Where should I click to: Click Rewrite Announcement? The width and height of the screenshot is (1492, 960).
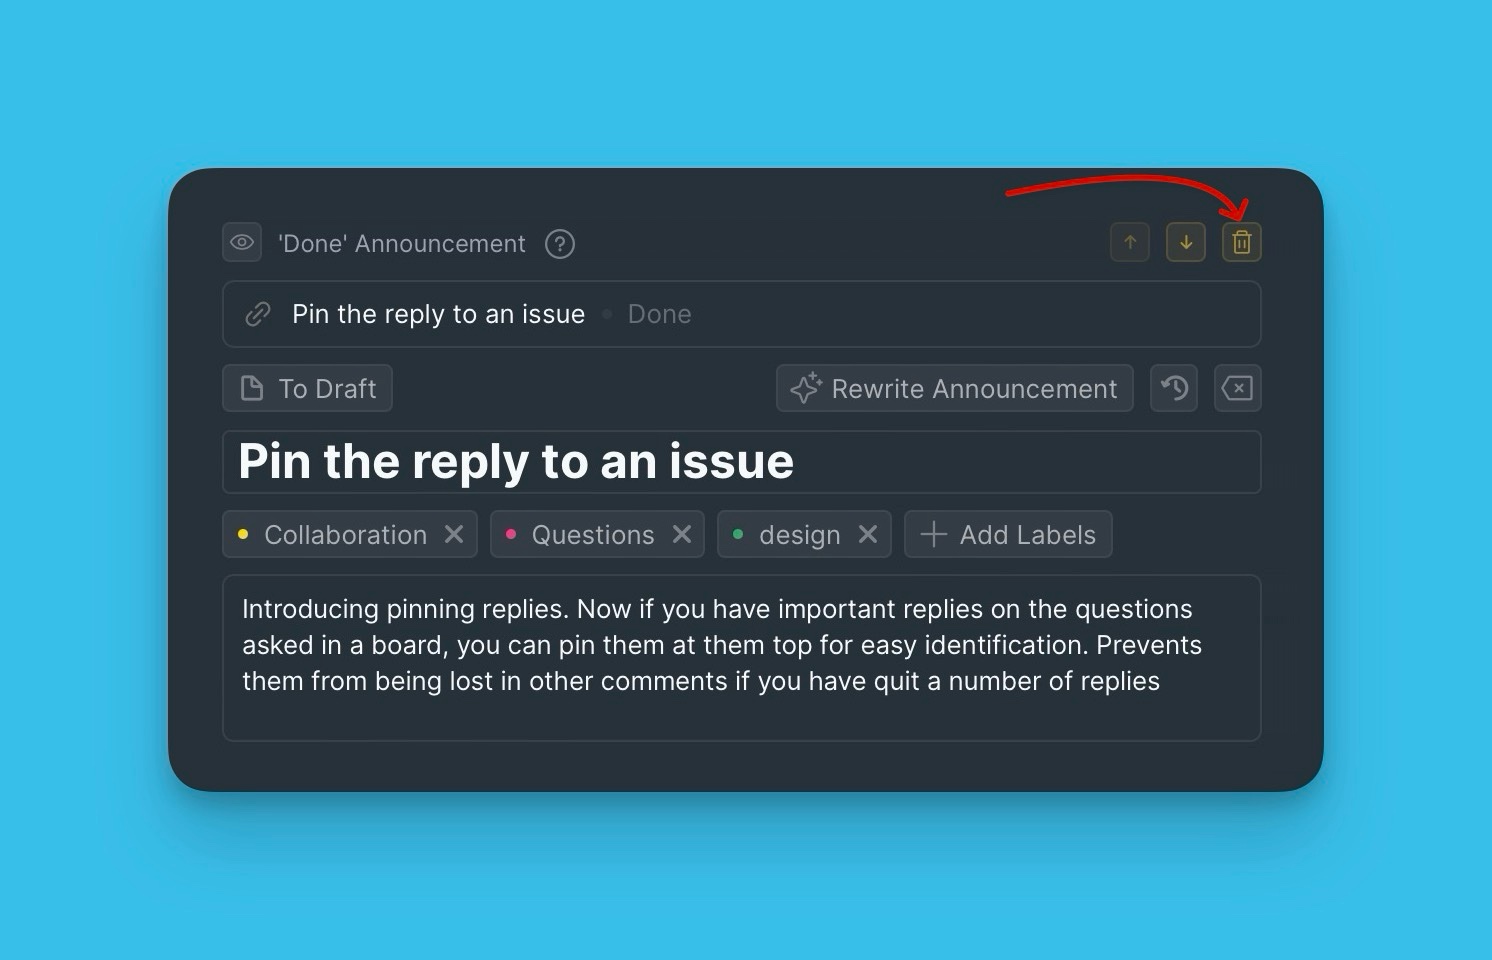click(953, 388)
